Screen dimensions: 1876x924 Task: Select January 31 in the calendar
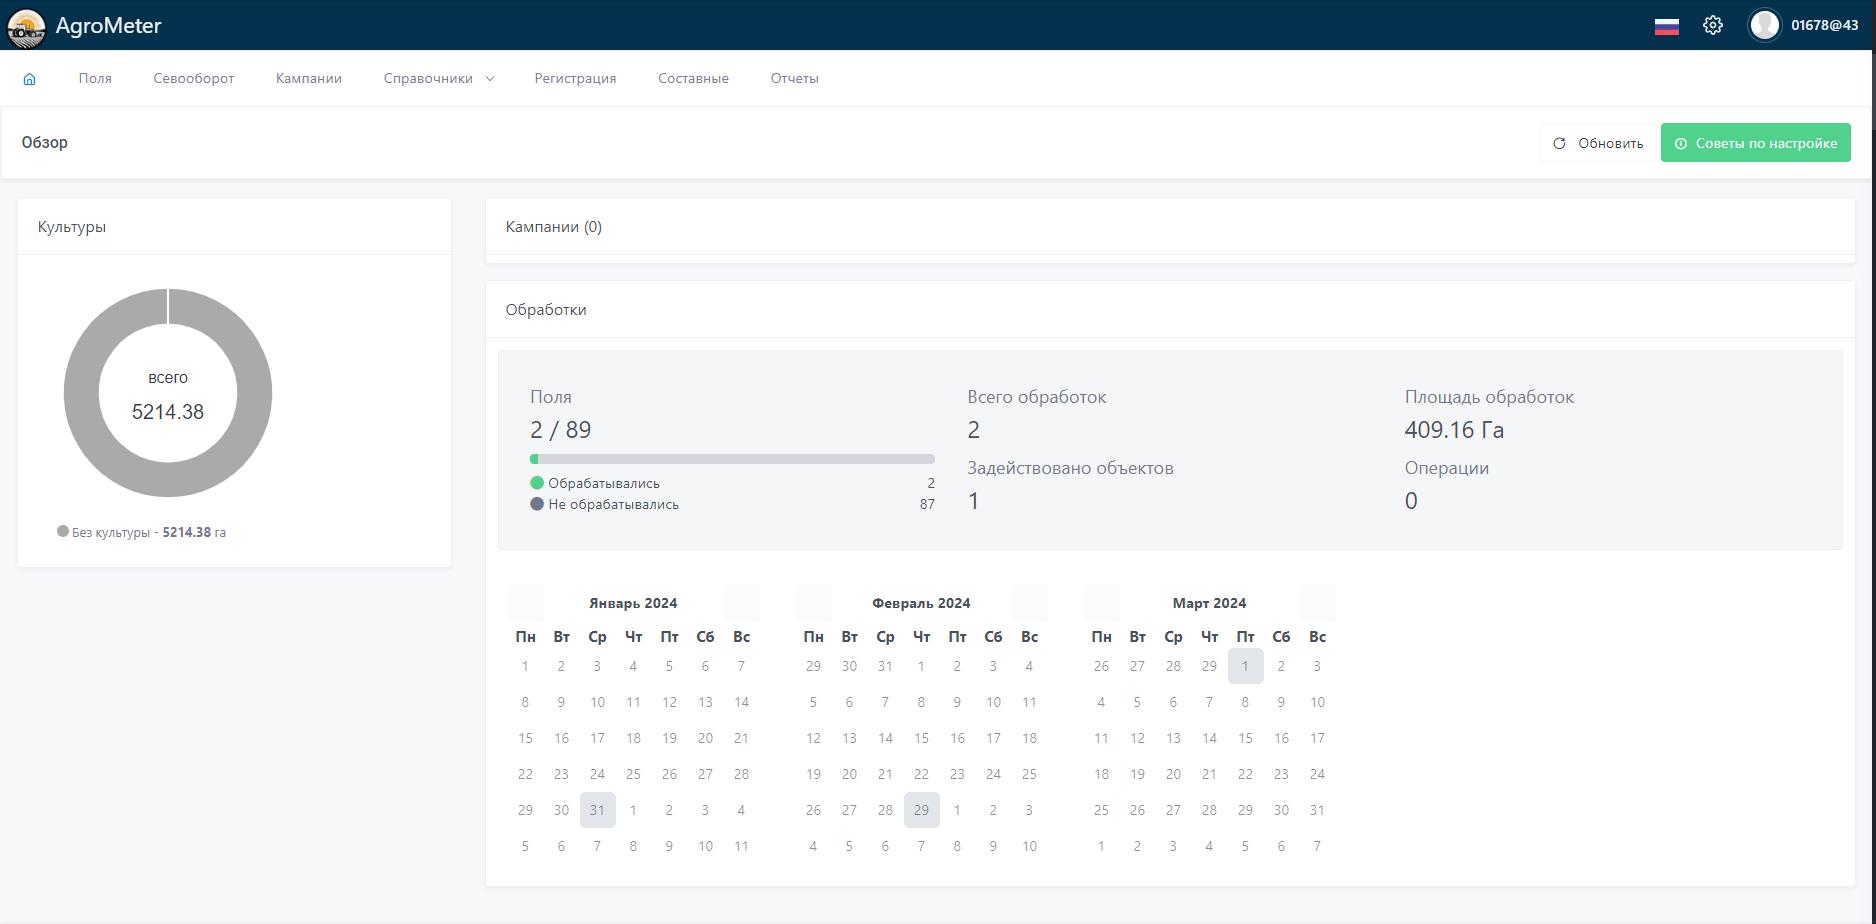[x=597, y=810]
